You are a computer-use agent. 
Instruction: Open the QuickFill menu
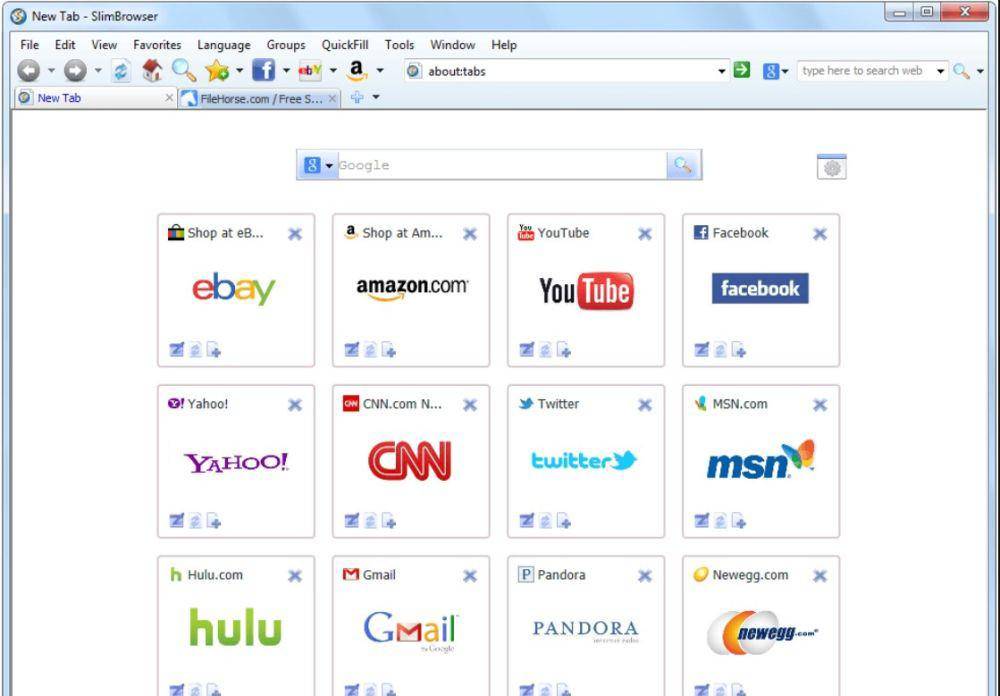pos(344,45)
